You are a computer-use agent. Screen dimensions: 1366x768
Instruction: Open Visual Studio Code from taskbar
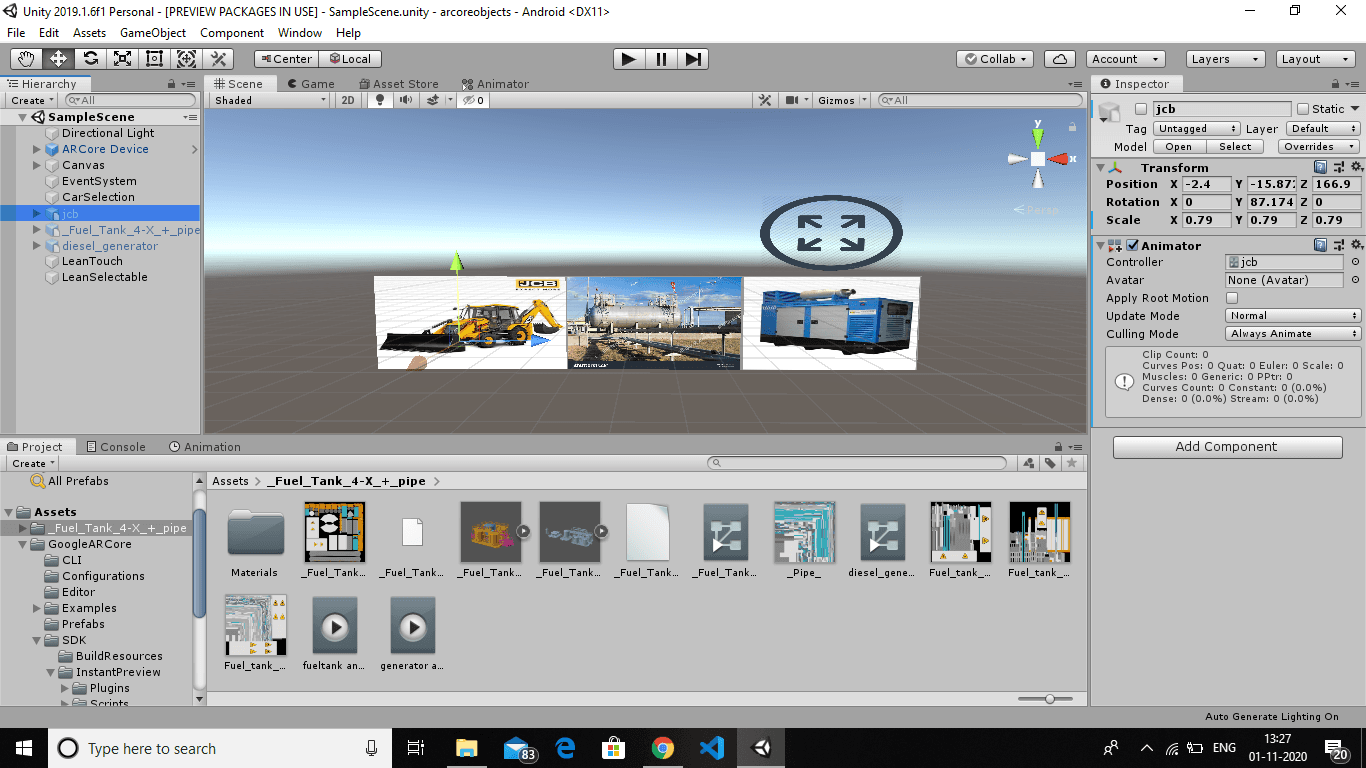711,748
